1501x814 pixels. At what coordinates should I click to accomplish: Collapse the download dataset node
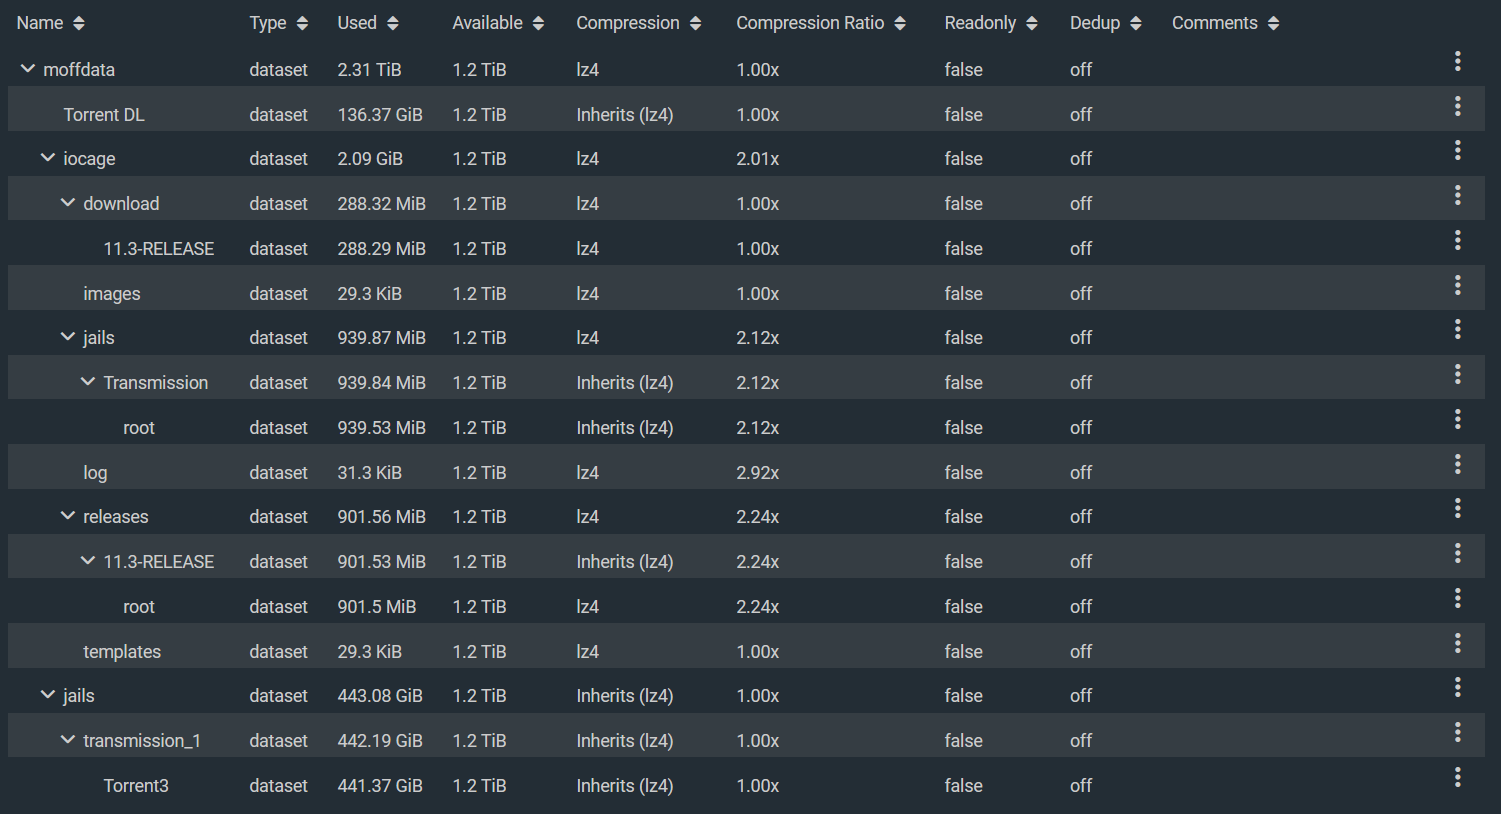[67, 203]
